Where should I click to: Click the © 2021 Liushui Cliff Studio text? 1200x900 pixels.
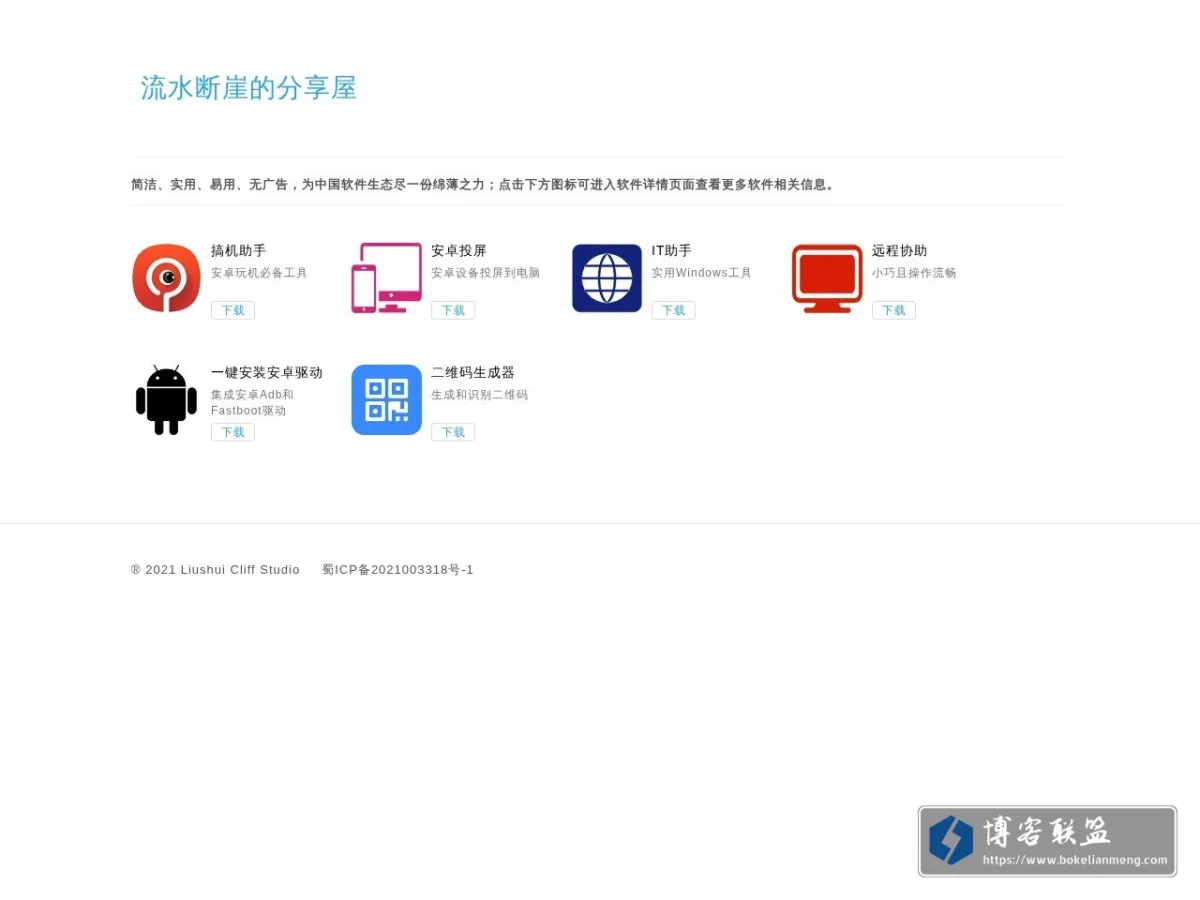click(x=215, y=570)
